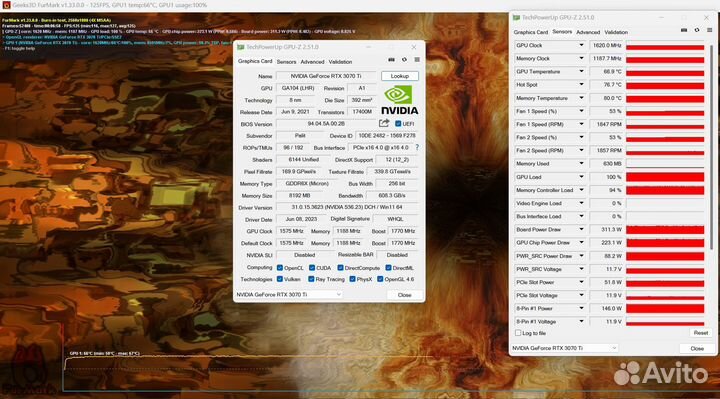Click the Driver Version field
The image size is (720, 399).
(347, 207)
